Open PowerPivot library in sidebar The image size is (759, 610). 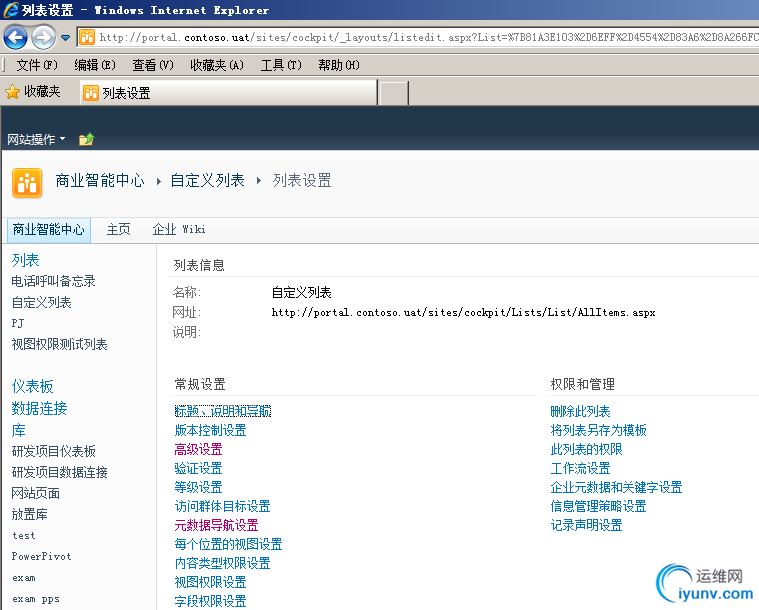click(x=42, y=556)
